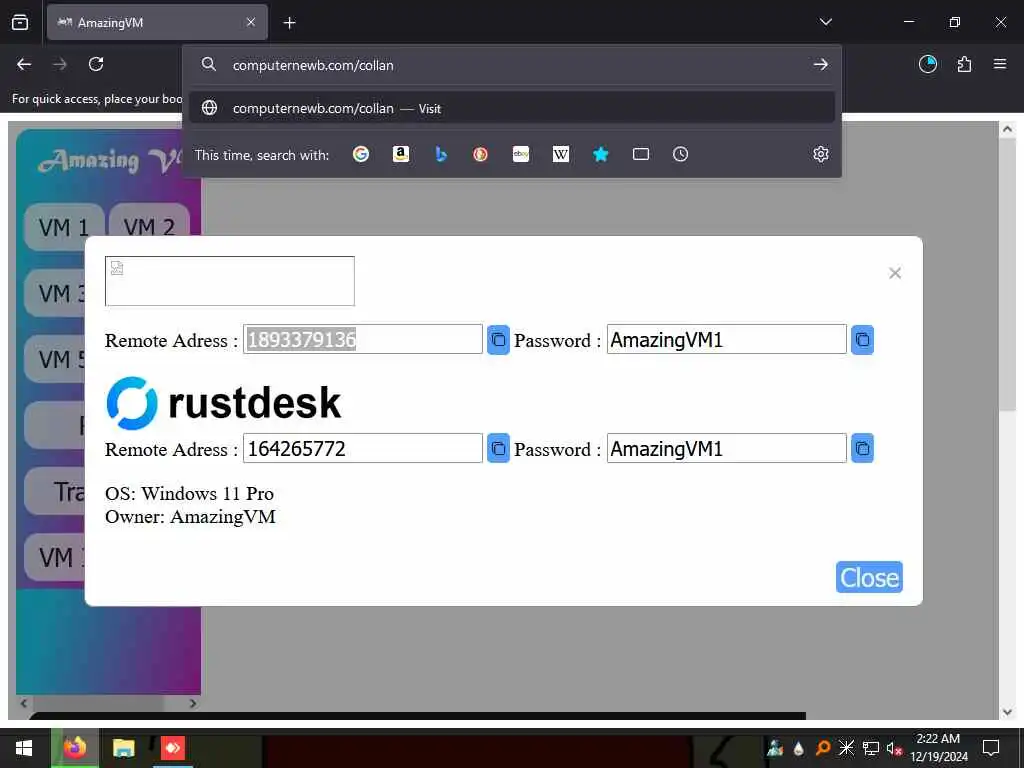Click the clock showing 2:22 AM
Screen dimensions: 1024x768
pyautogui.click(x=938, y=739)
